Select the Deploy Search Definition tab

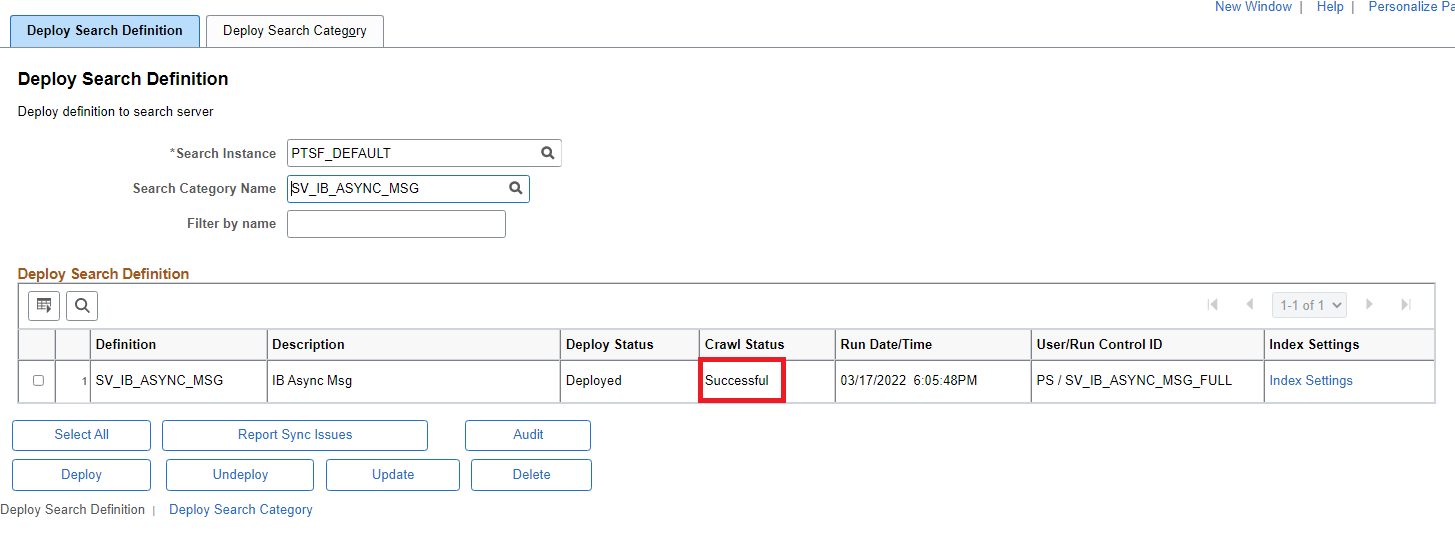pos(105,31)
